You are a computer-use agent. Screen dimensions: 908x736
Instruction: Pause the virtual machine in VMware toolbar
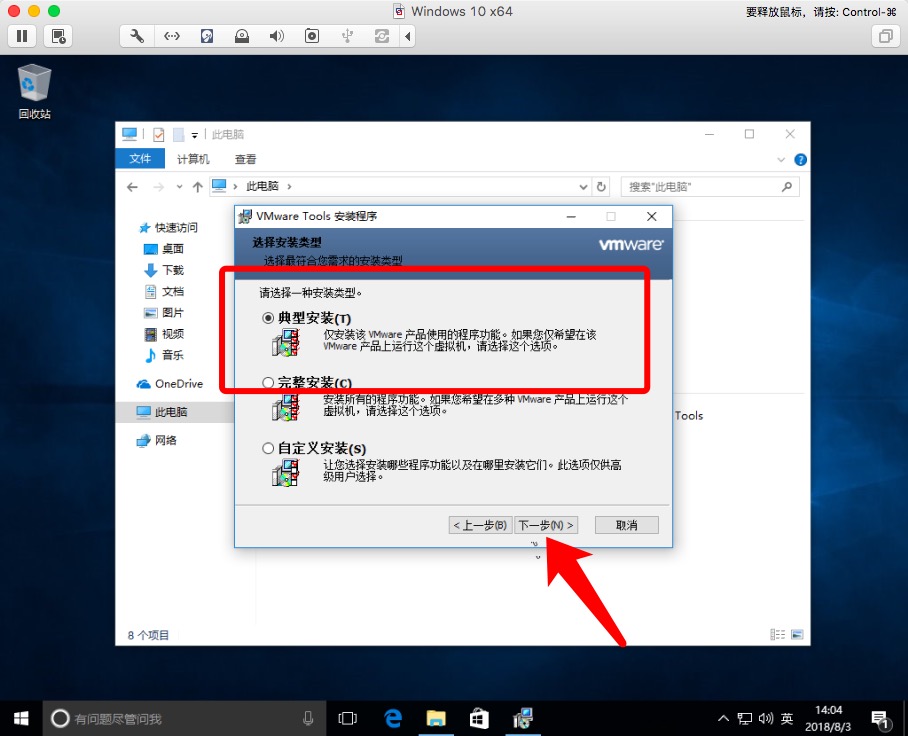click(22, 36)
